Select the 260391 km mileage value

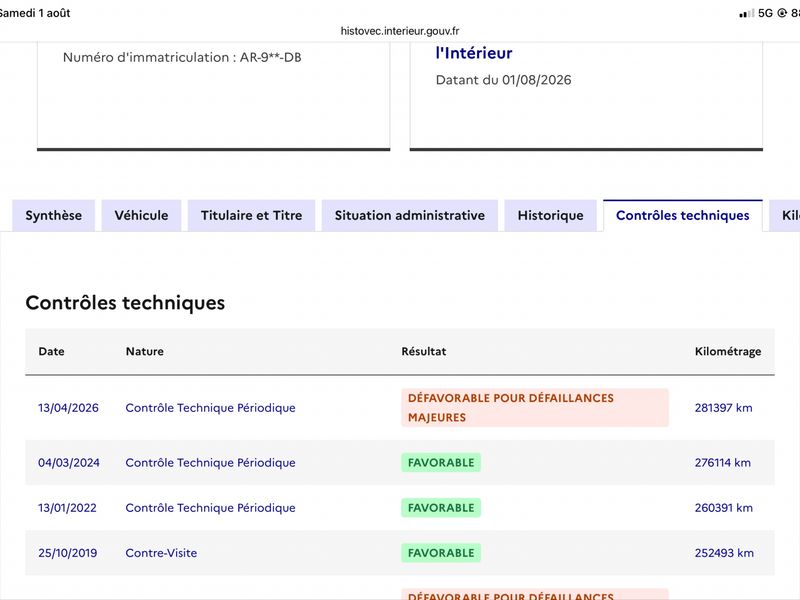point(723,508)
